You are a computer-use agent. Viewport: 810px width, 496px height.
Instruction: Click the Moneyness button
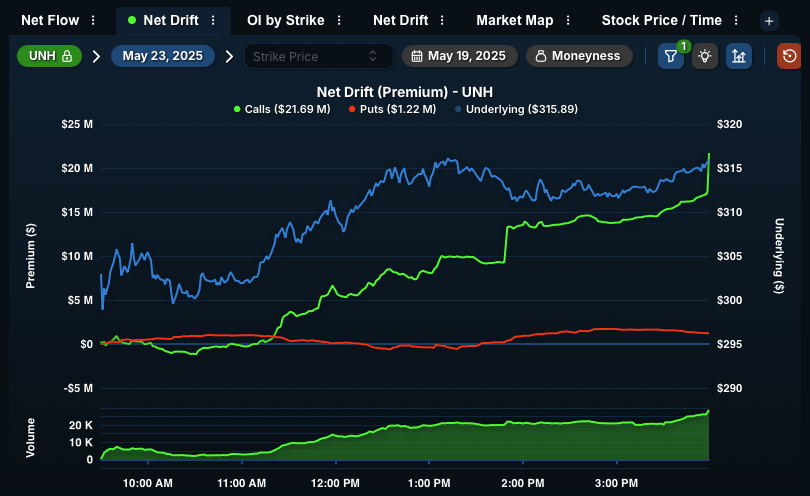tap(579, 56)
